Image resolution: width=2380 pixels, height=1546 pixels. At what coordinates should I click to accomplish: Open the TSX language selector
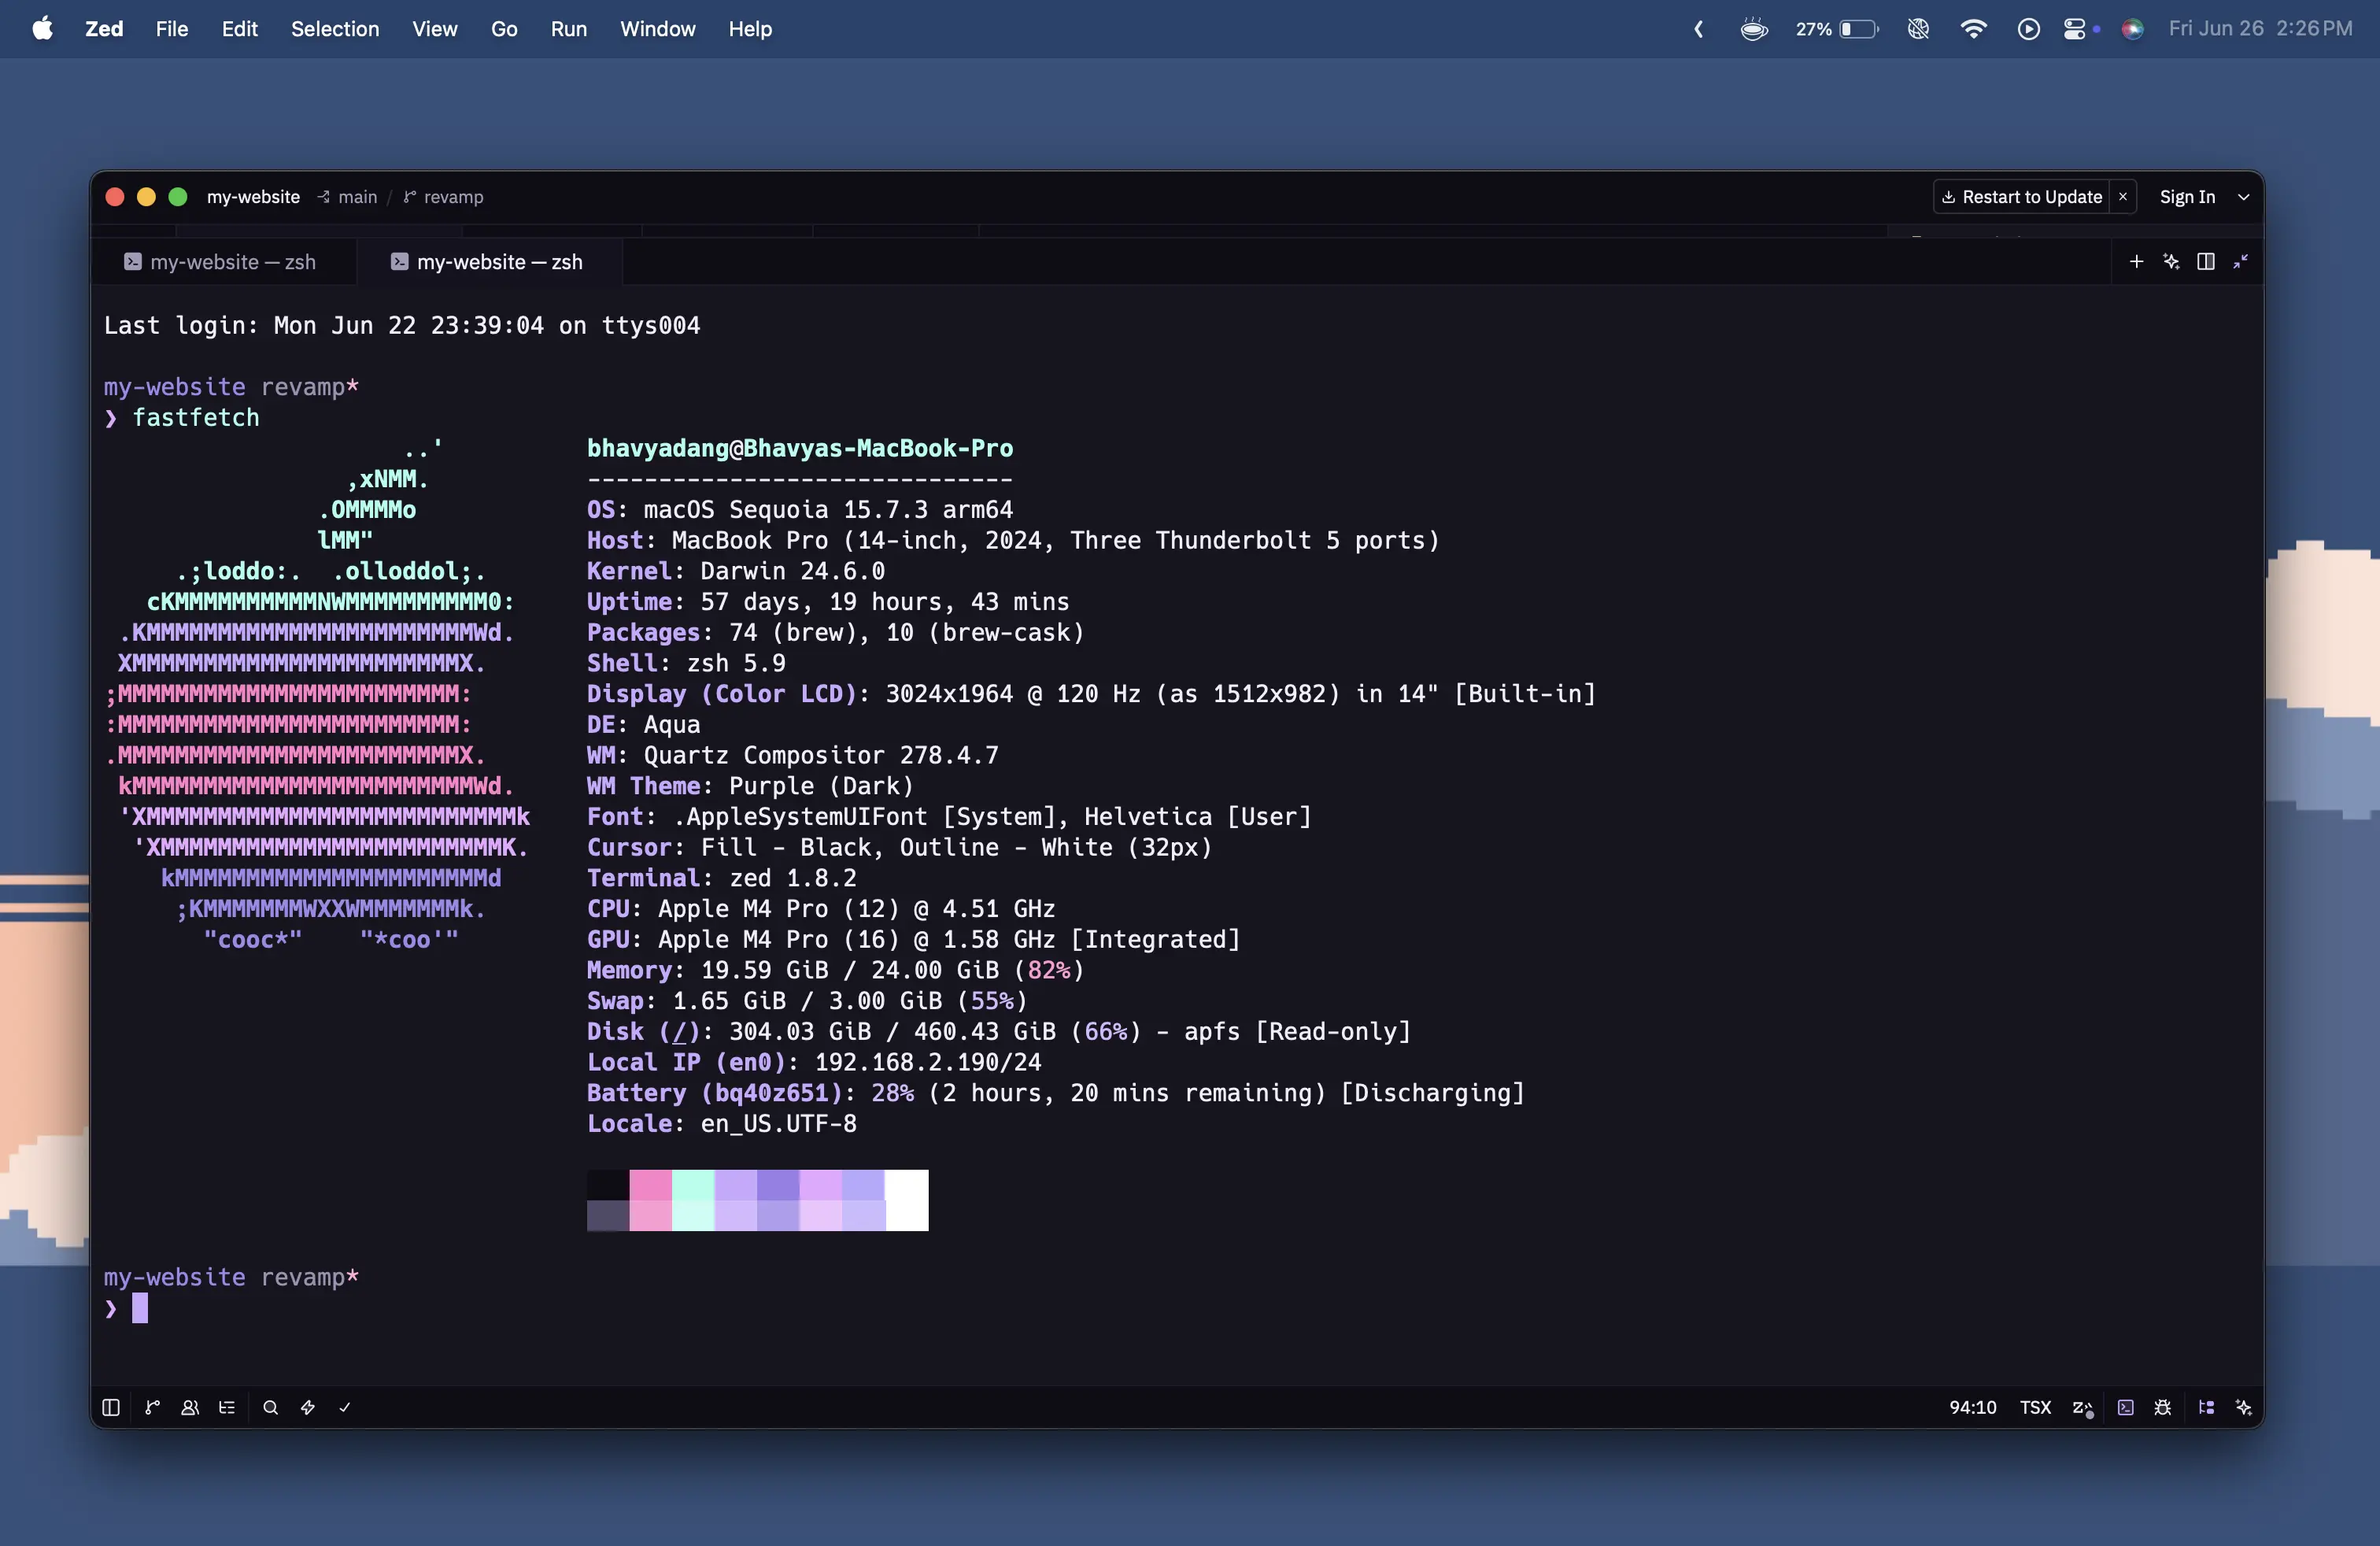click(2035, 1407)
